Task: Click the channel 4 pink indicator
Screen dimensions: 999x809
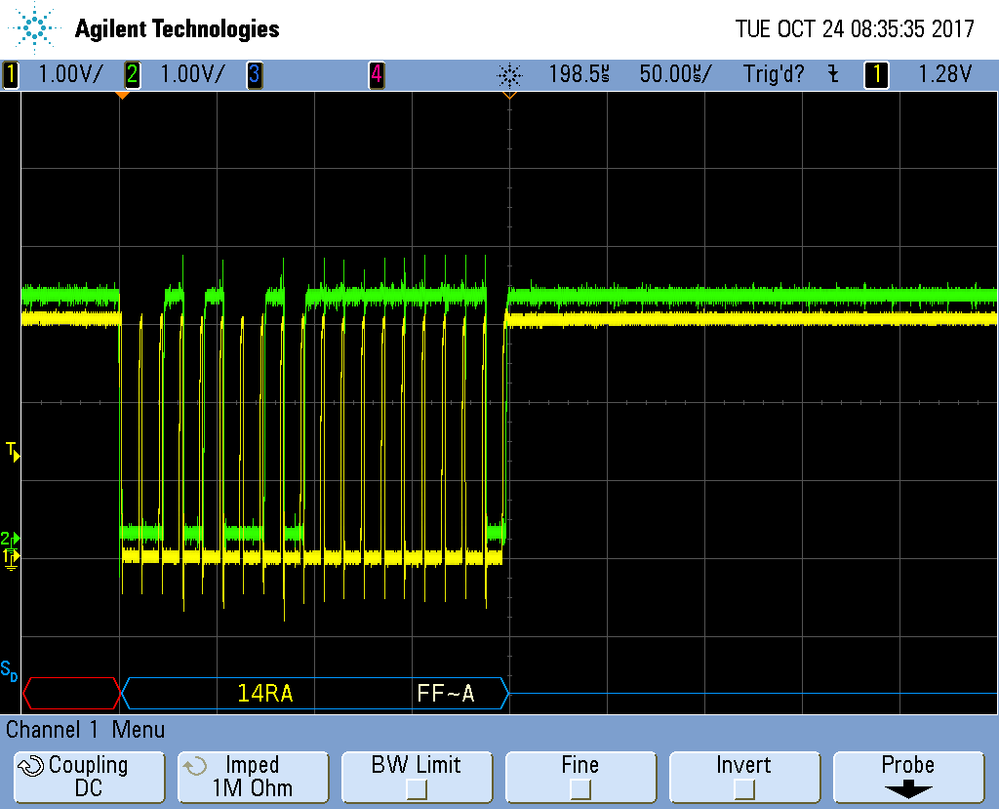Action: [x=377, y=75]
